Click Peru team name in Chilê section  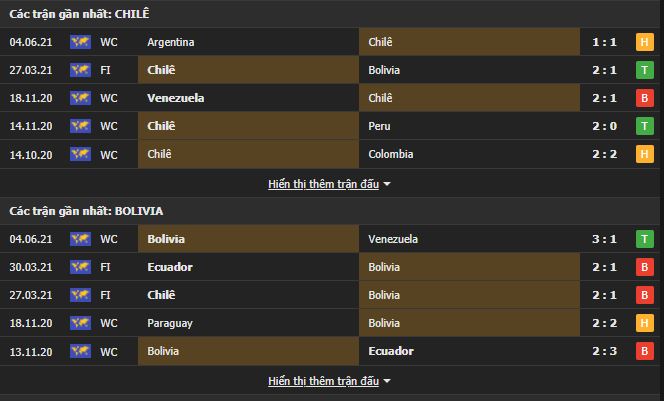(x=379, y=126)
